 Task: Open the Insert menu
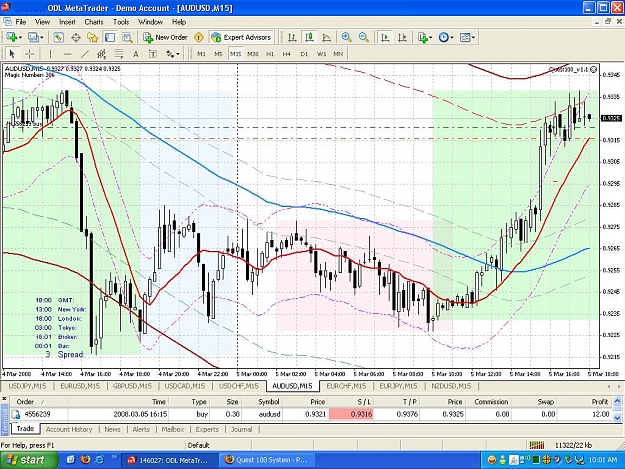[x=67, y=22]
